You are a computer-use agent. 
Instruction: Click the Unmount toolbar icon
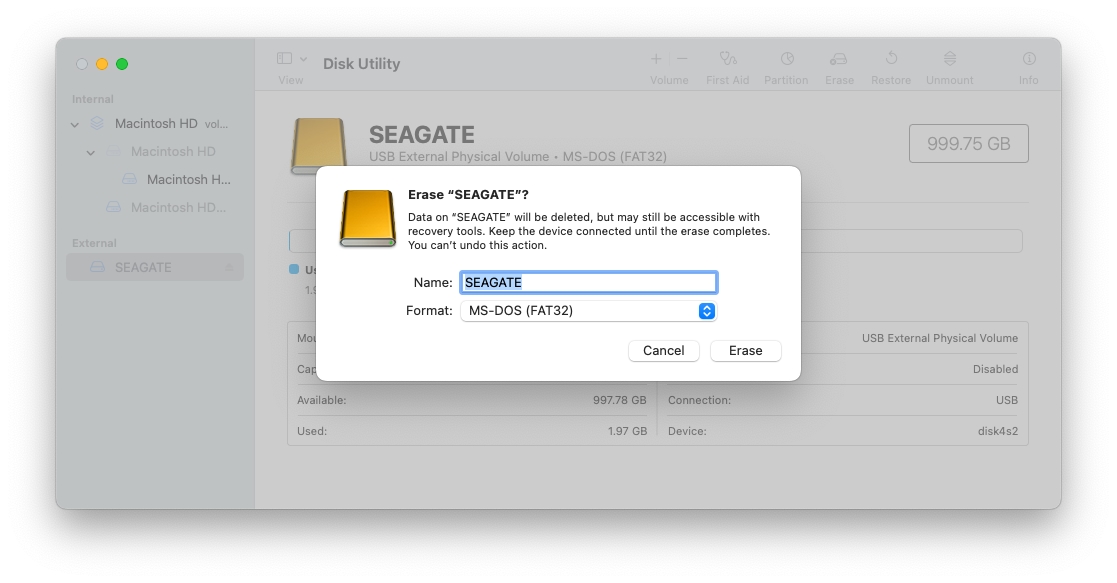click(950, 58)
